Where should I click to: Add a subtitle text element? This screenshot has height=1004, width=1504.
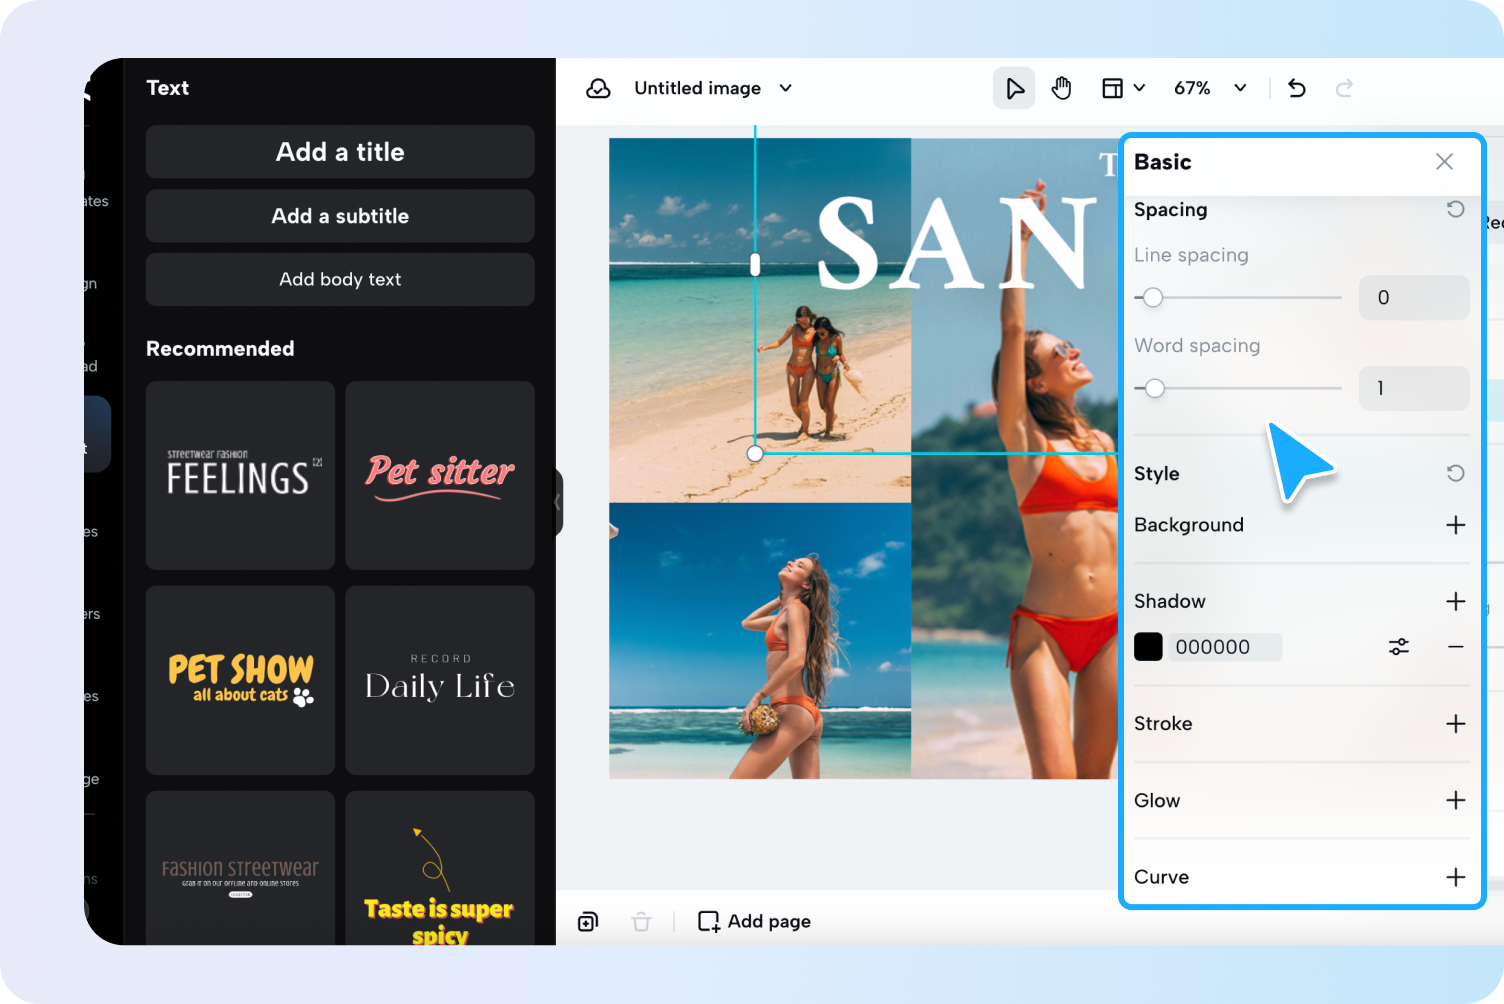[340, 216]
